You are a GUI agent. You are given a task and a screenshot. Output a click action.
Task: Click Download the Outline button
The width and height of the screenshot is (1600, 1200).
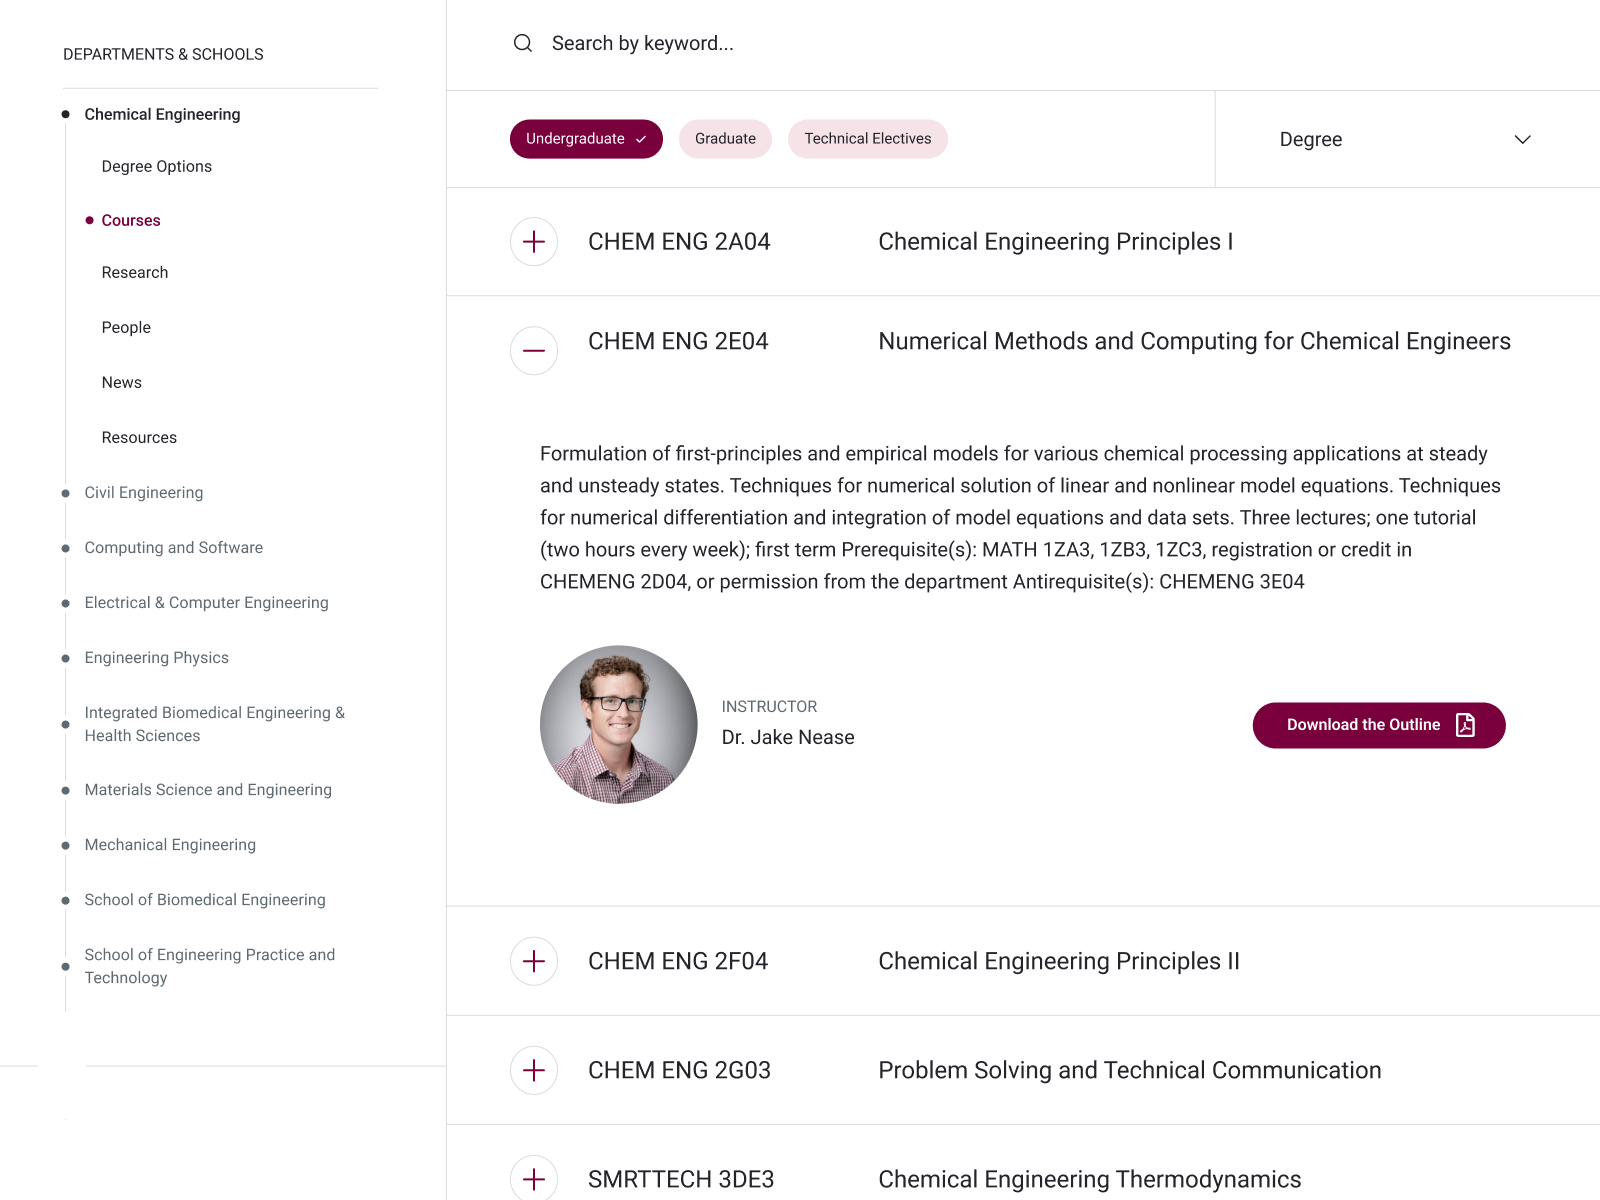(1363, 725)
